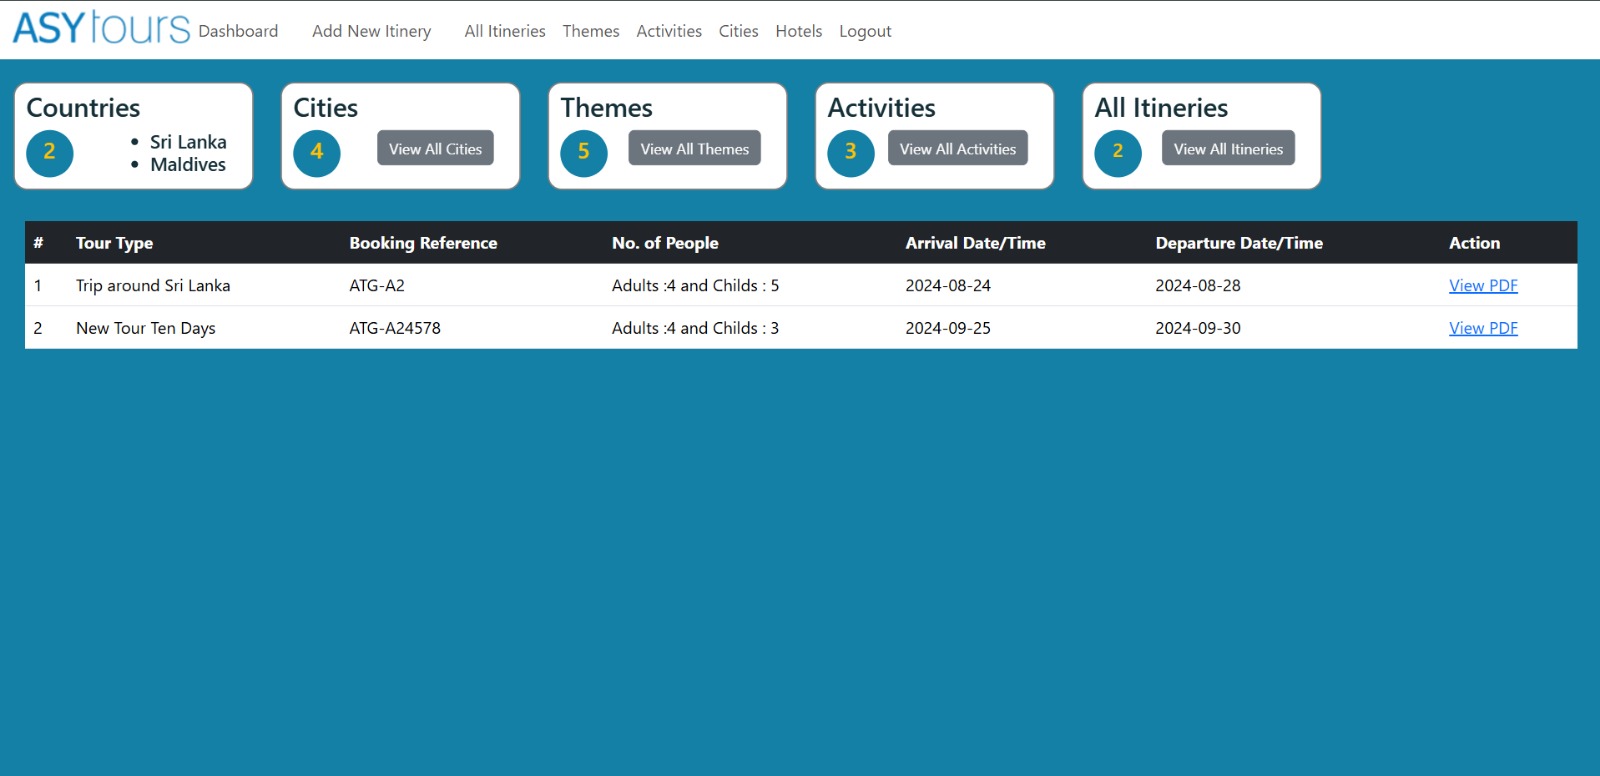Click the Countries count badge showing 2
Viewport: 1600px width, 776px height.
tap(49, 153)
